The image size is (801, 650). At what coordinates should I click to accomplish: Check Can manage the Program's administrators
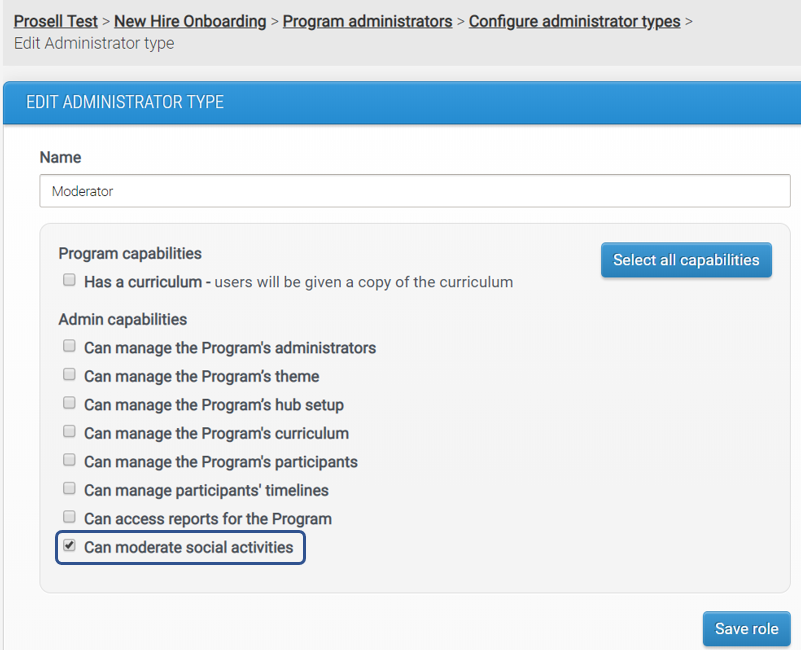pyautogui.click(x=69, y=347)
